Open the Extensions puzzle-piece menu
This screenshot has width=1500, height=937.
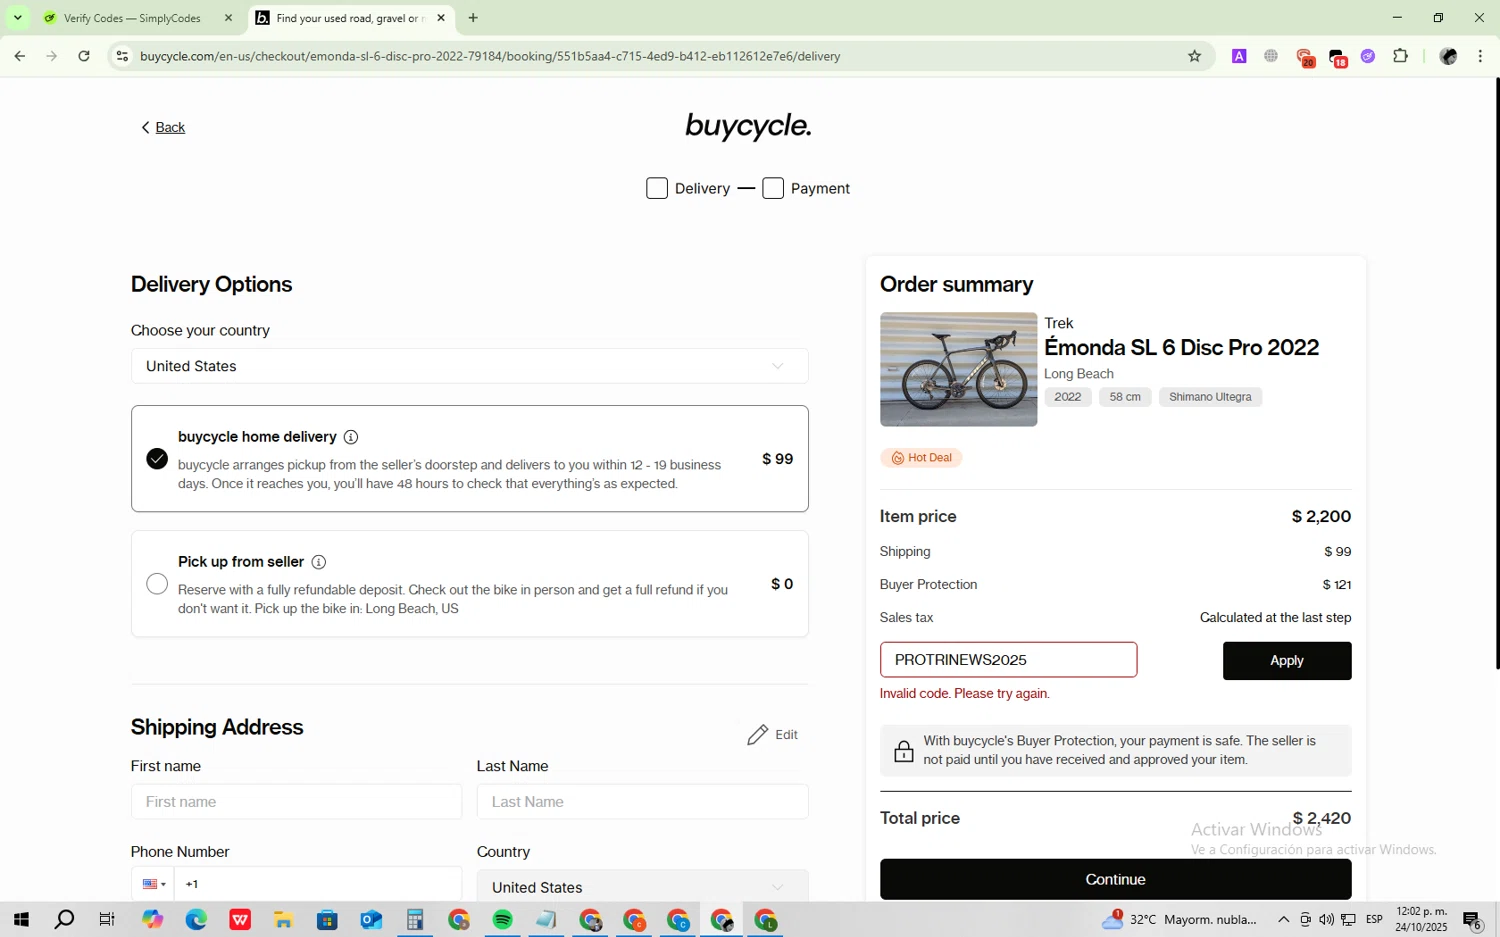pos(1400,56)
